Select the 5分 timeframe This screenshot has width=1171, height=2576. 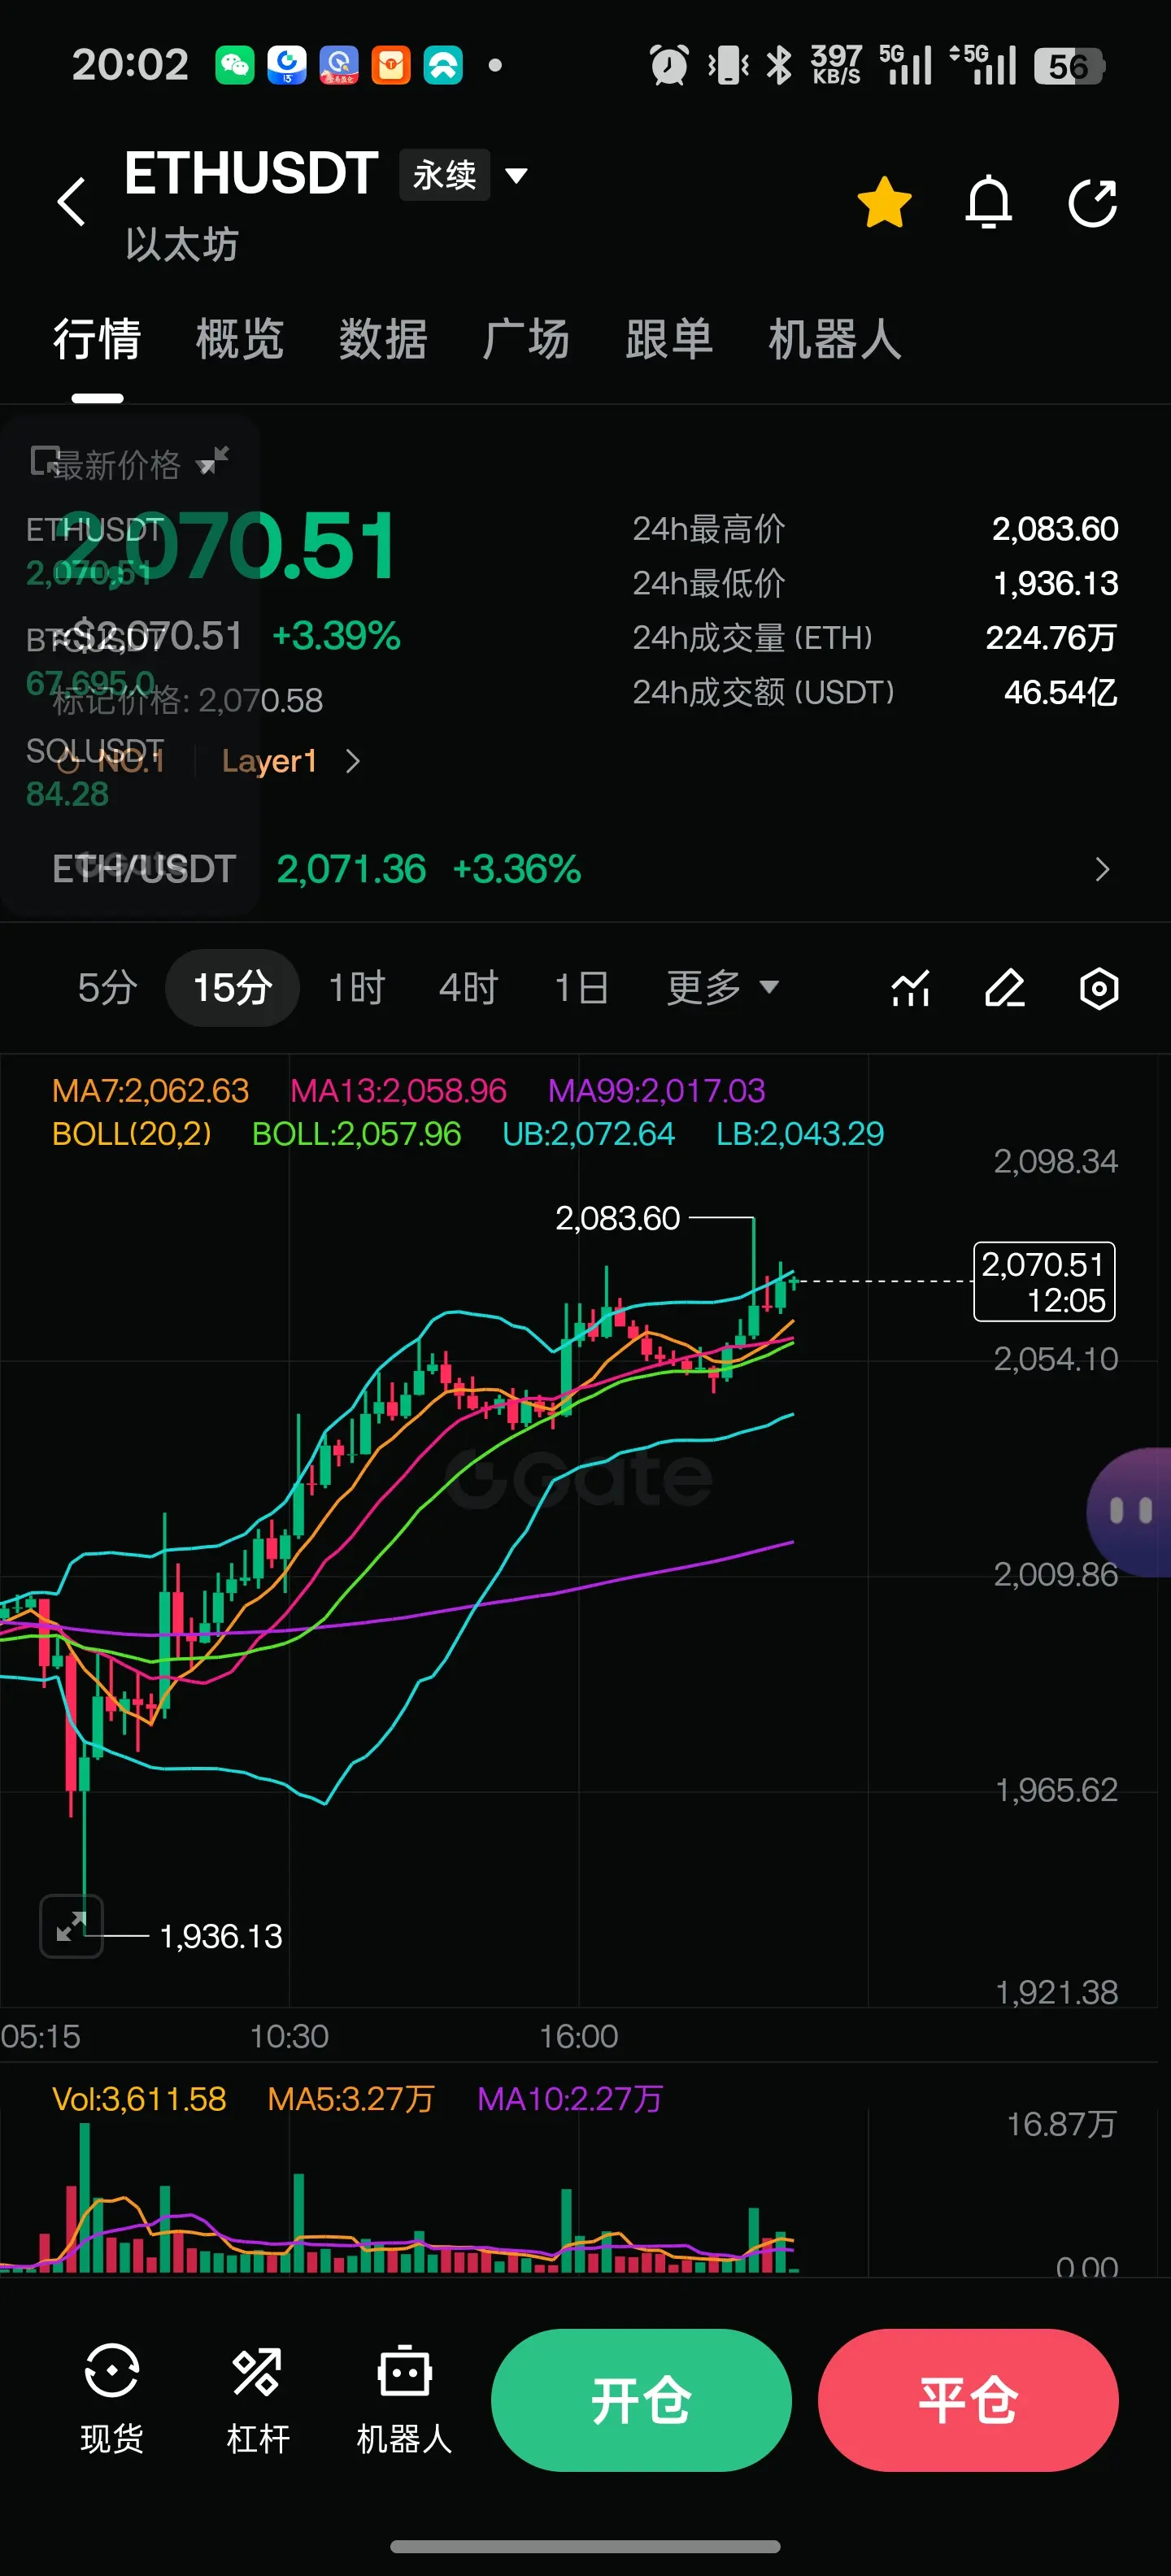(107, 988)
